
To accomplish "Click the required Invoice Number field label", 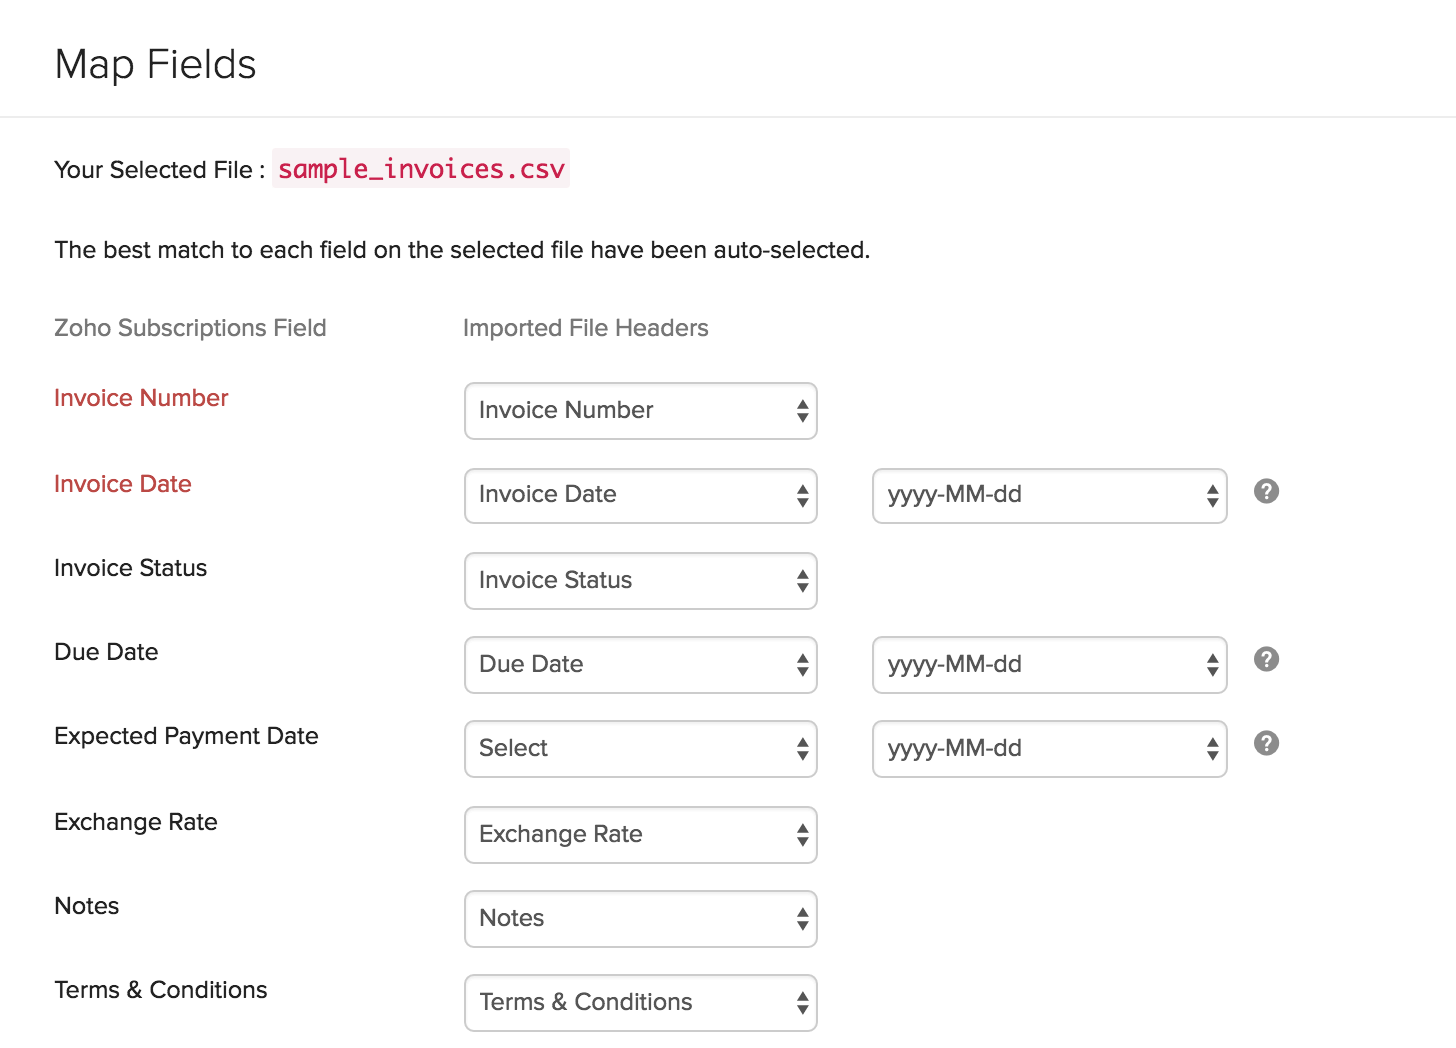I will coord(141,397).
